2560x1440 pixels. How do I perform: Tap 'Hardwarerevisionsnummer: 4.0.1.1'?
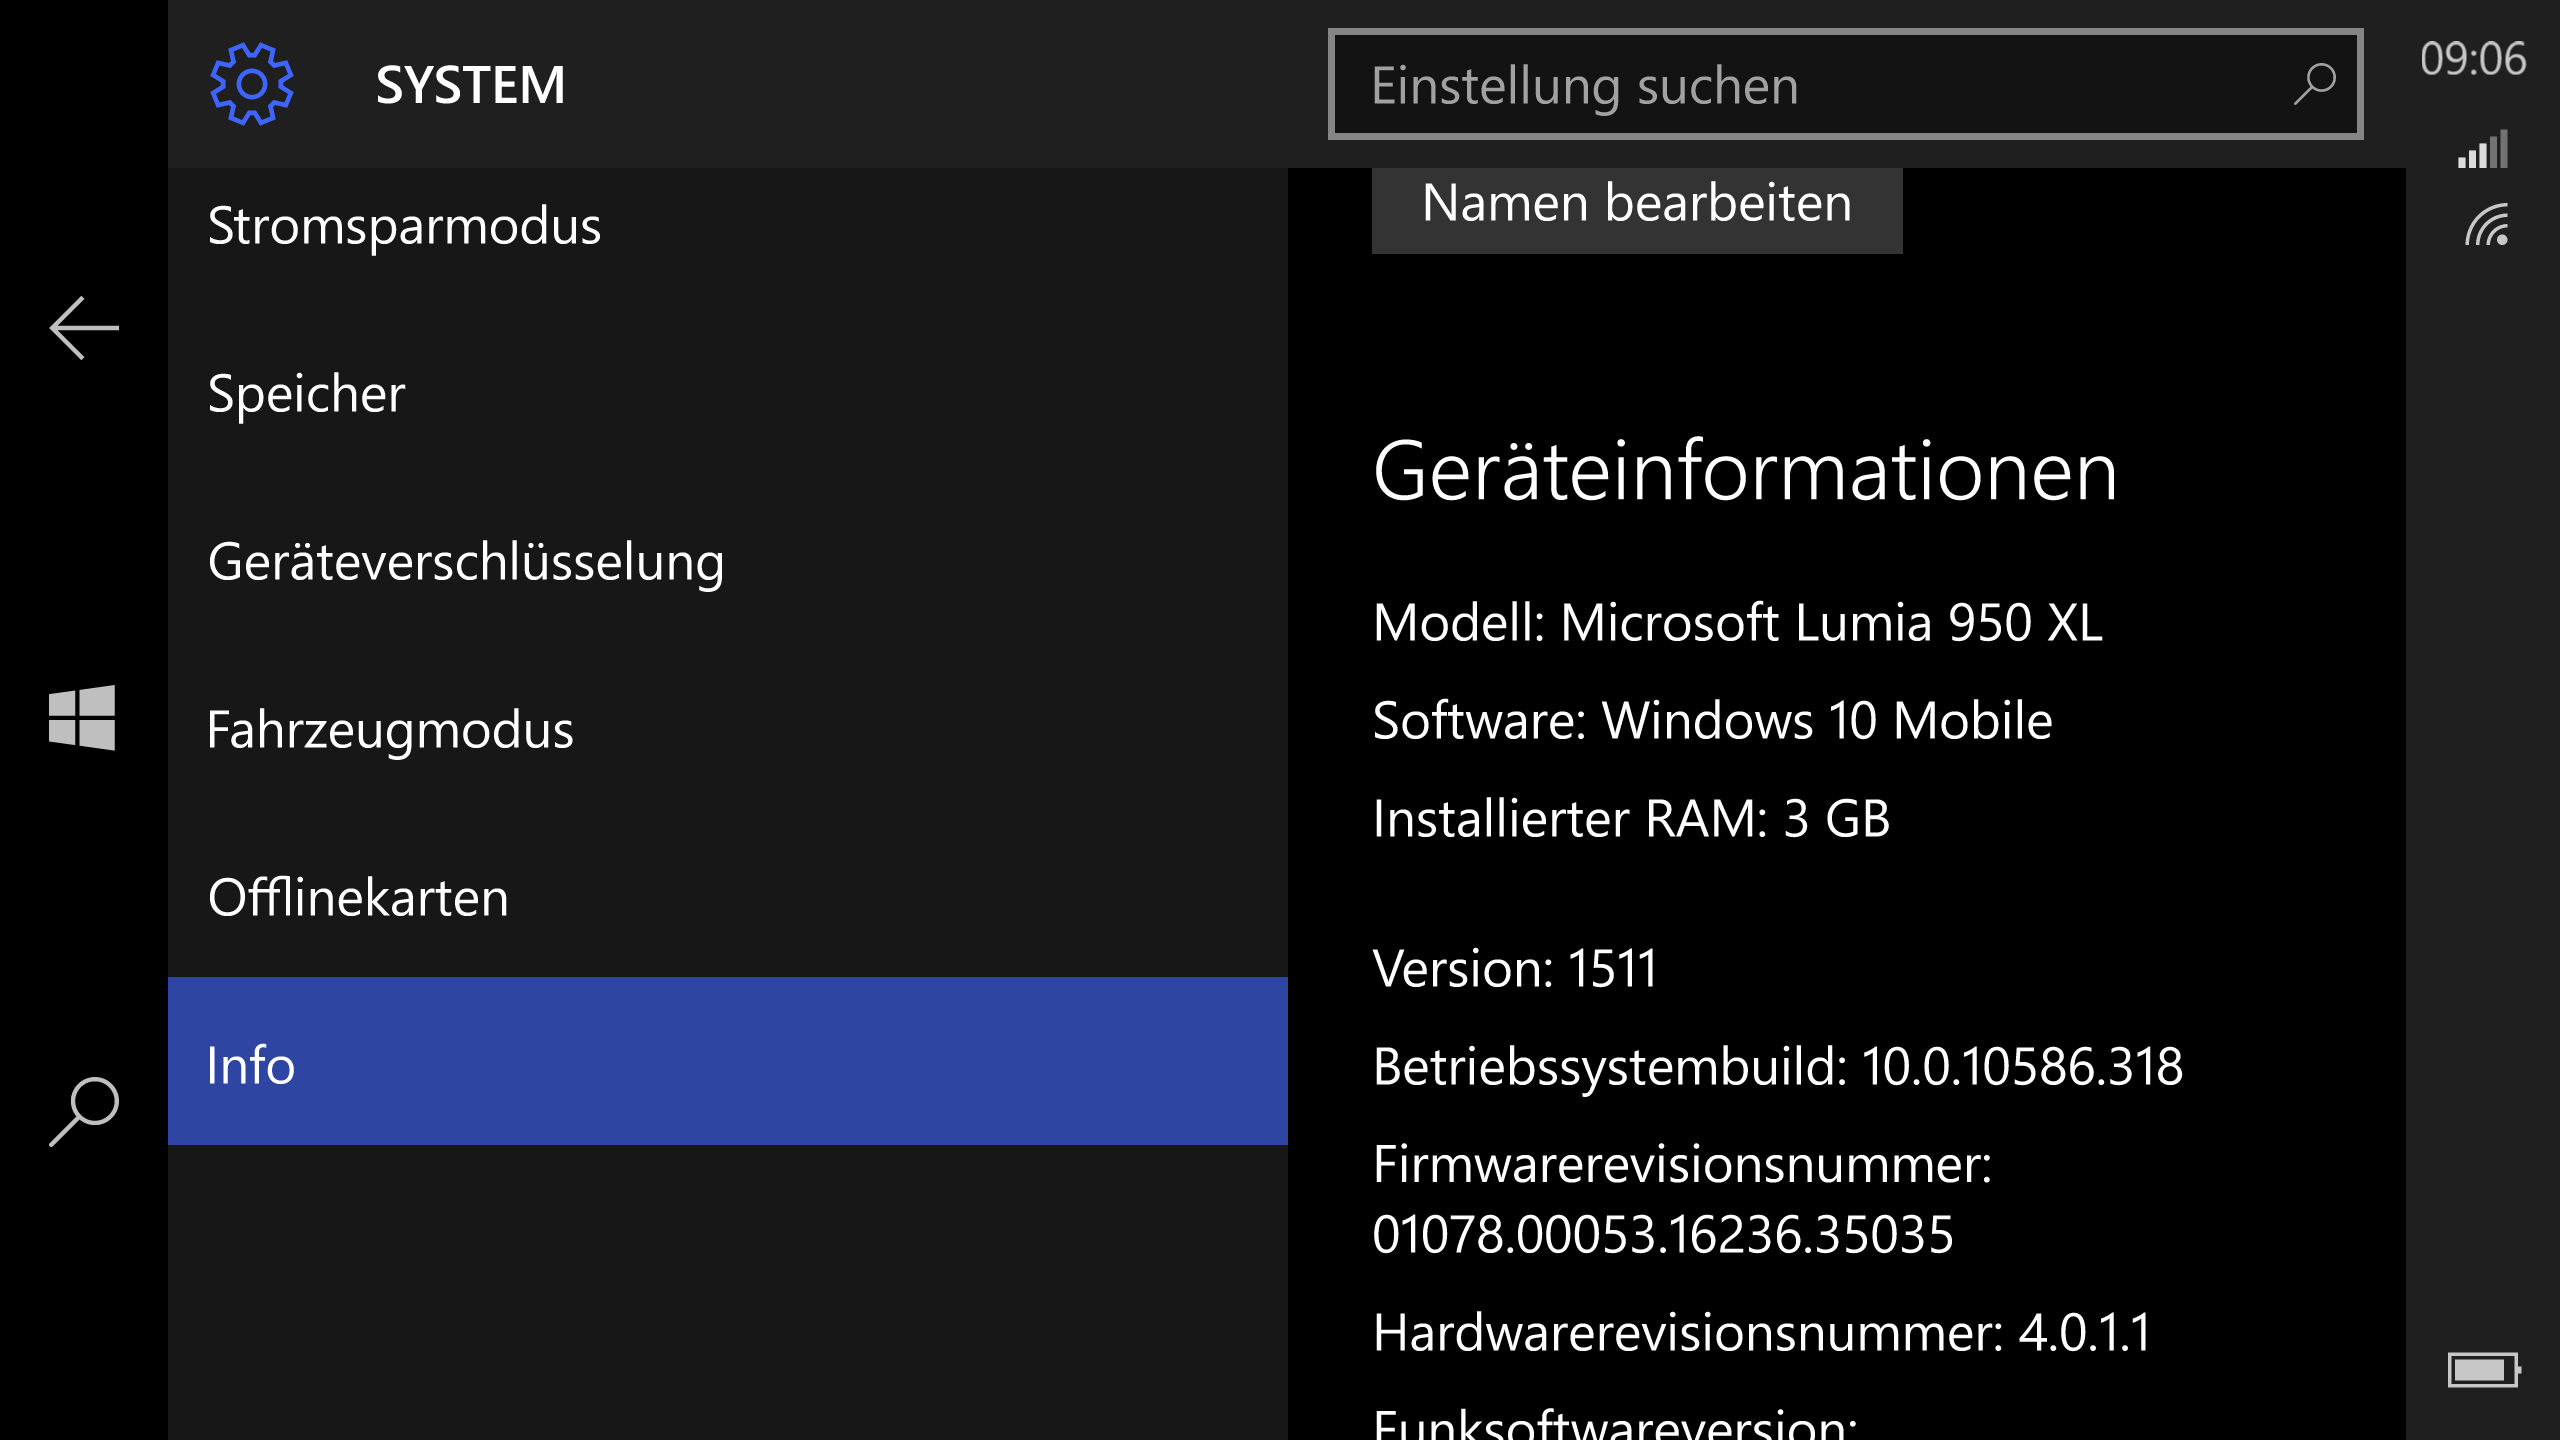1762,1332
